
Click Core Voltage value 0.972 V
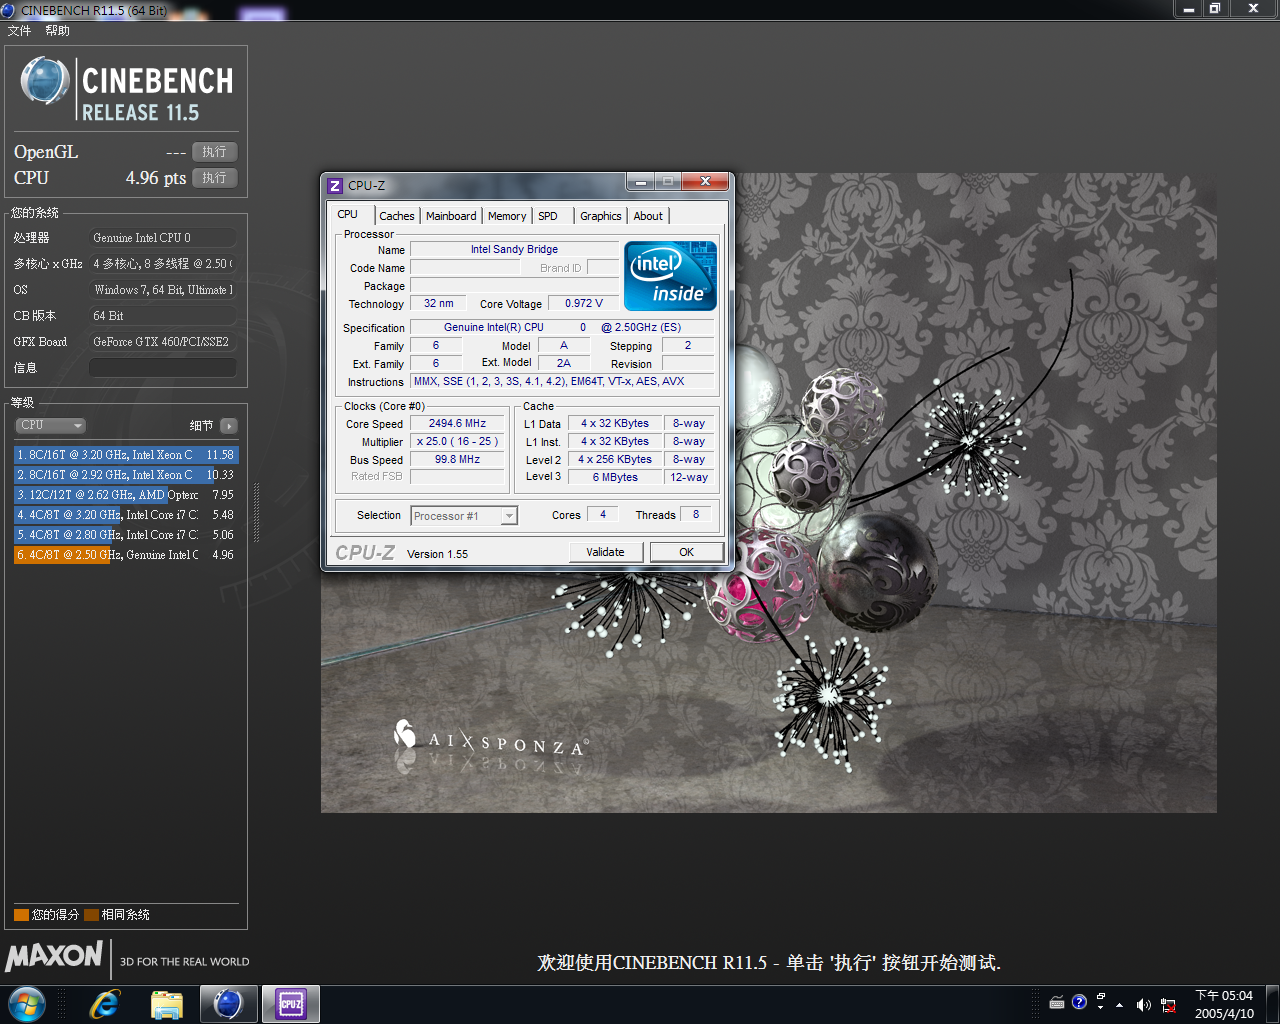[x=584, y=304]
